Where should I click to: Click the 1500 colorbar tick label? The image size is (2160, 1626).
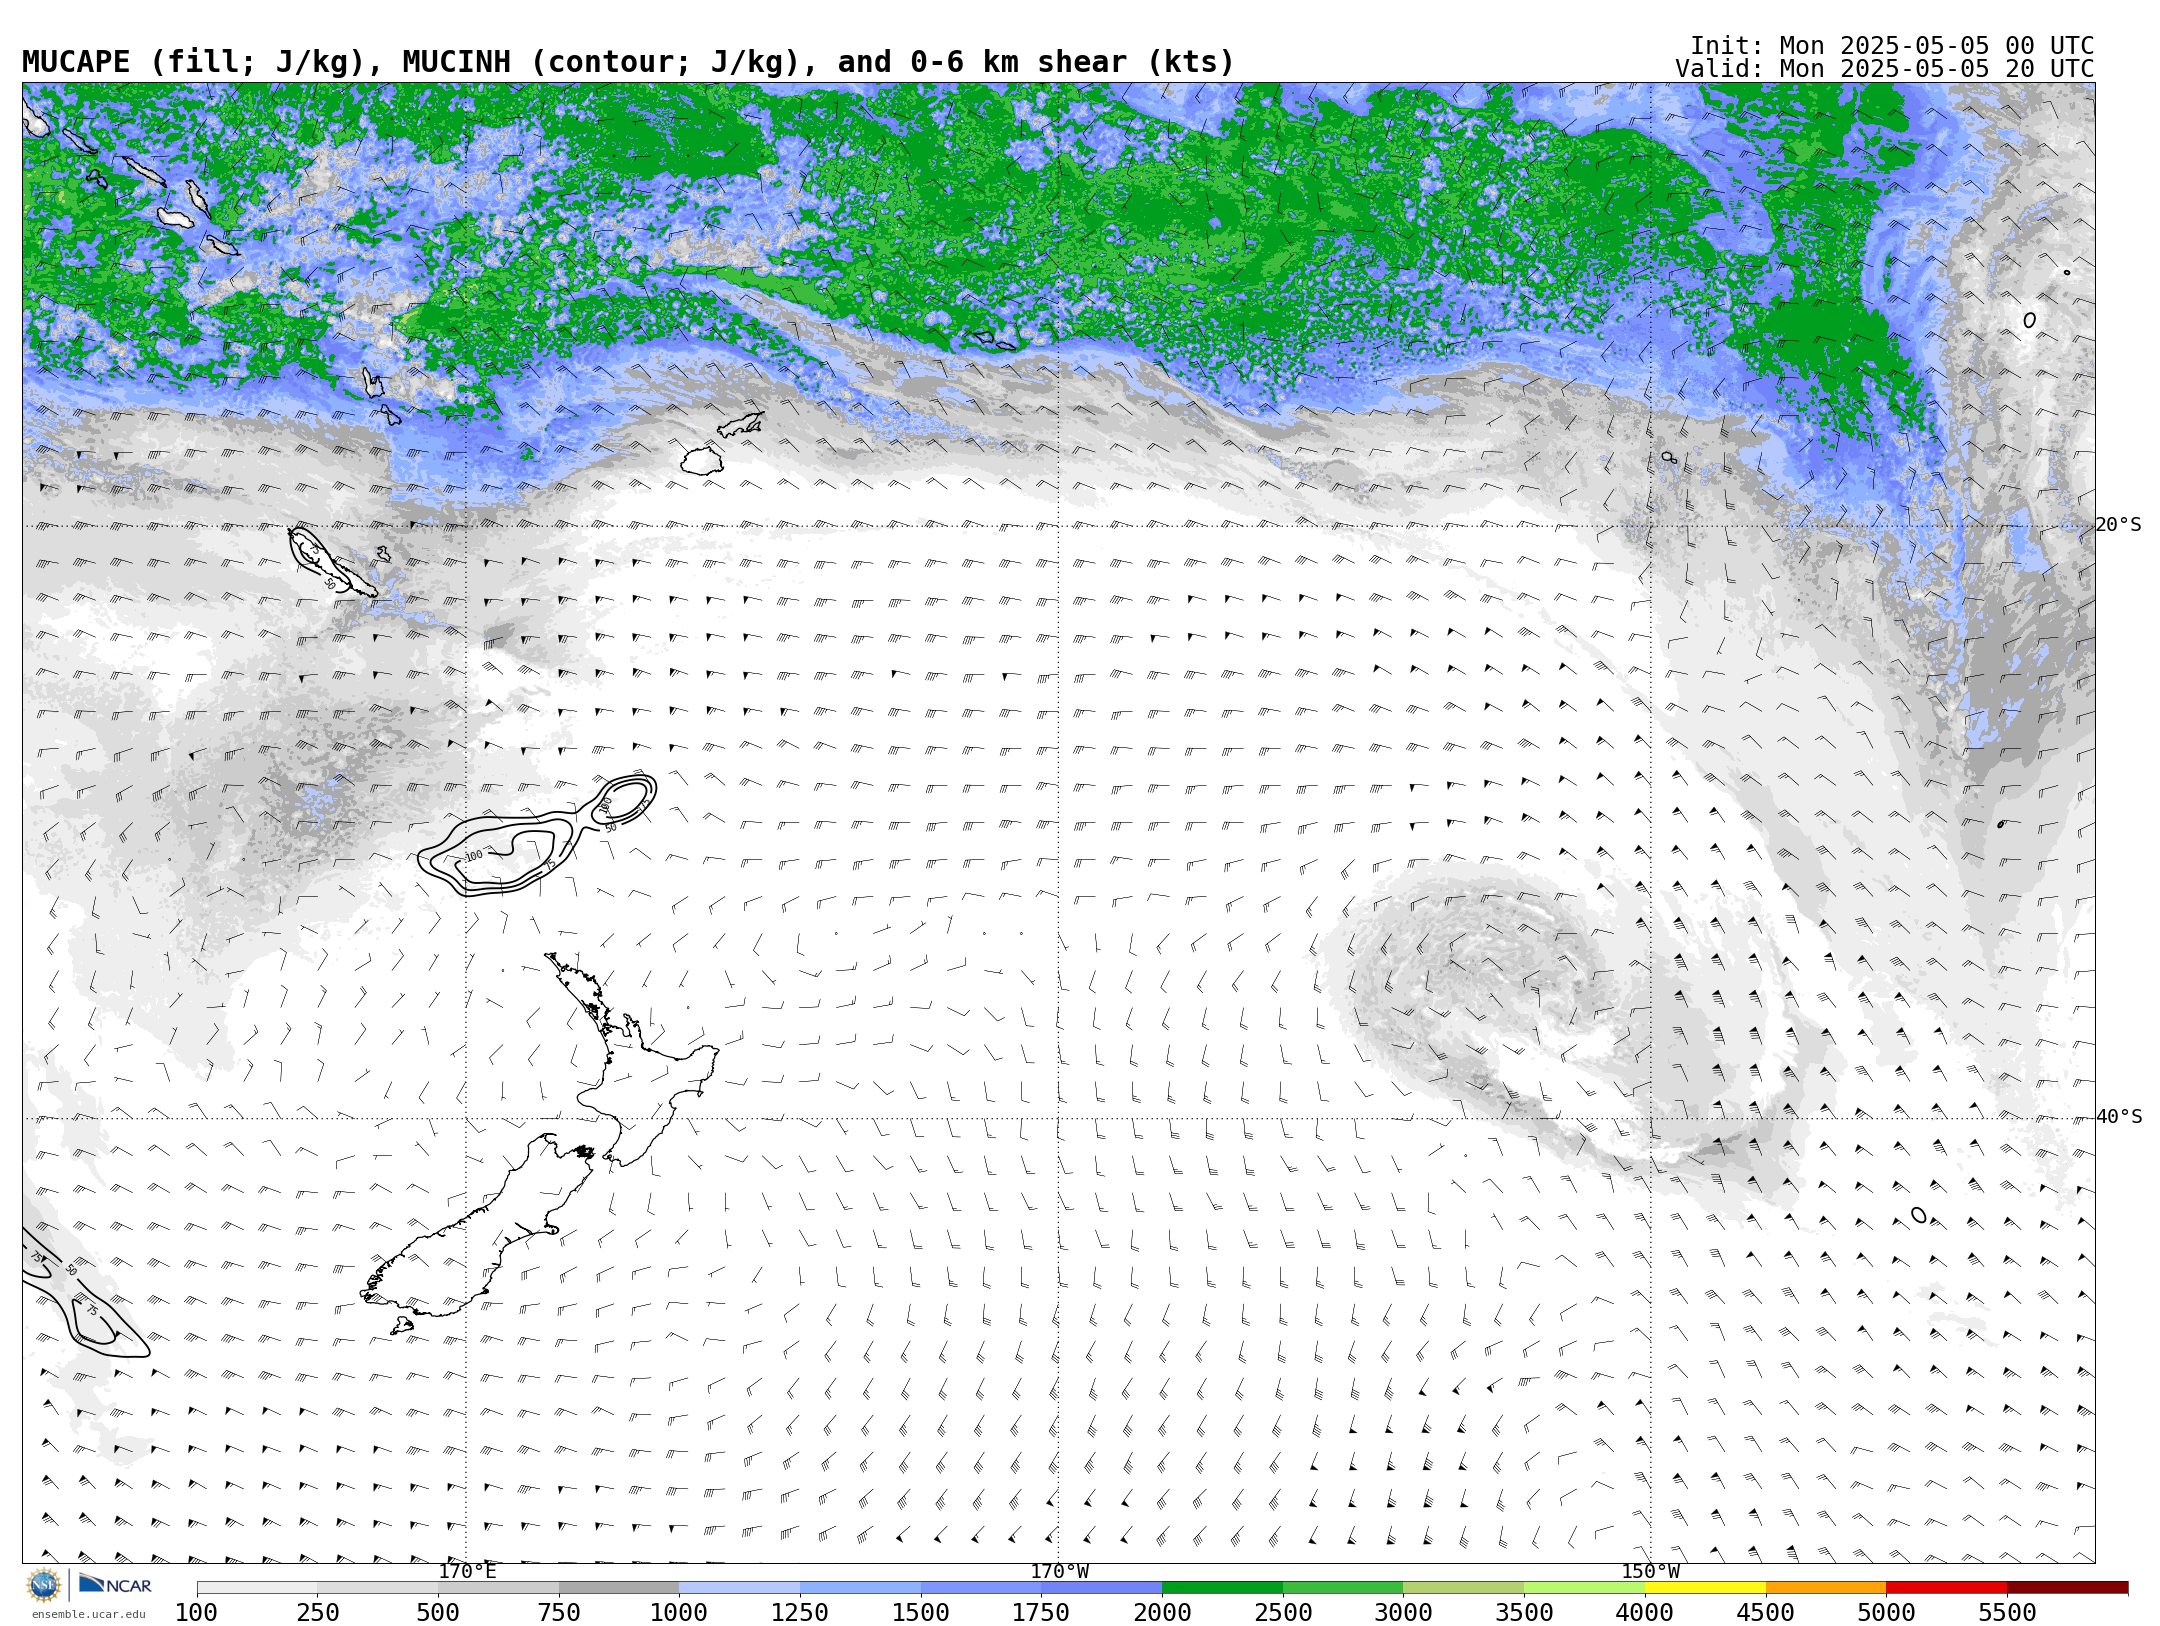(x=921, y=1613)
